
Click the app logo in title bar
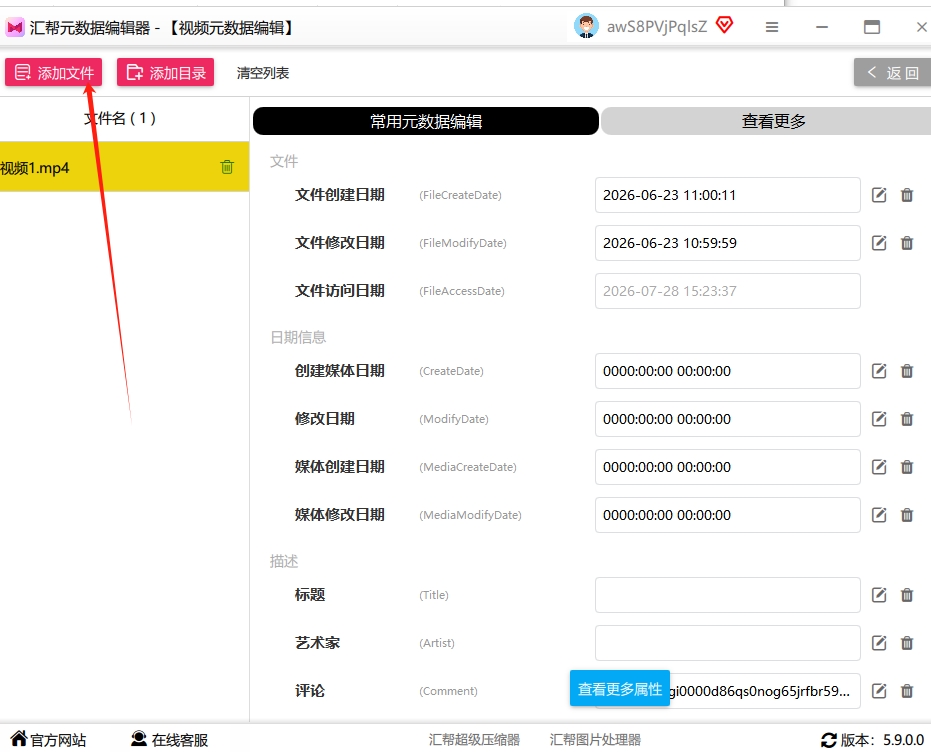click(15, 27)
